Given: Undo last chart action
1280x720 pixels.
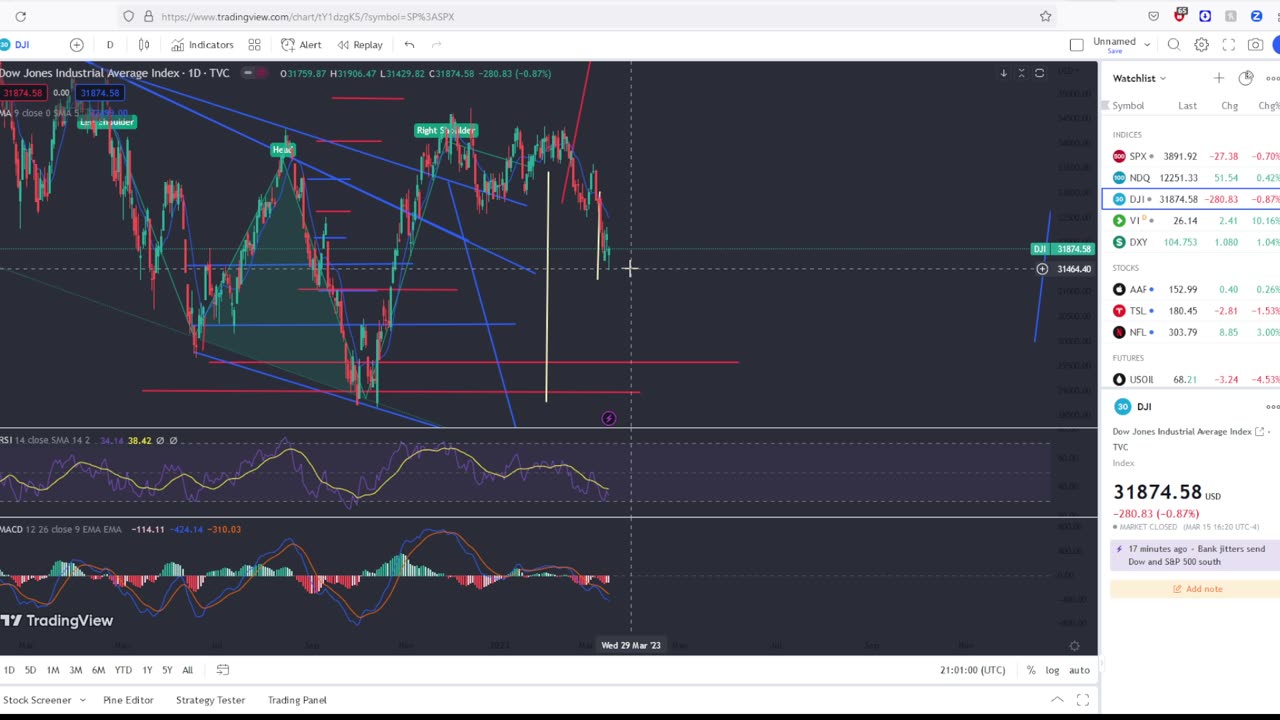Looking at the screenshot, I should pyautogui.click(x=409, y=45).
